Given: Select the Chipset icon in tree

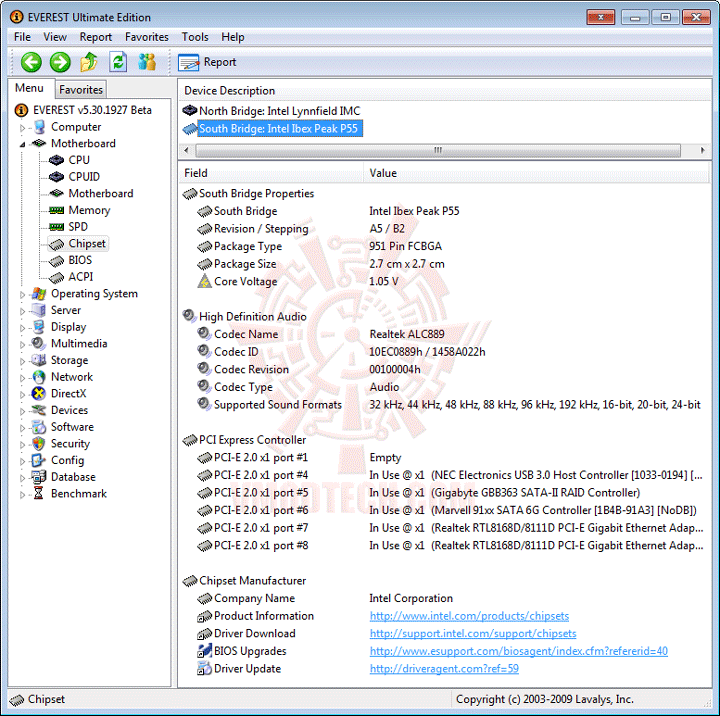Looking at the screenshot, I should click(56, 244).
